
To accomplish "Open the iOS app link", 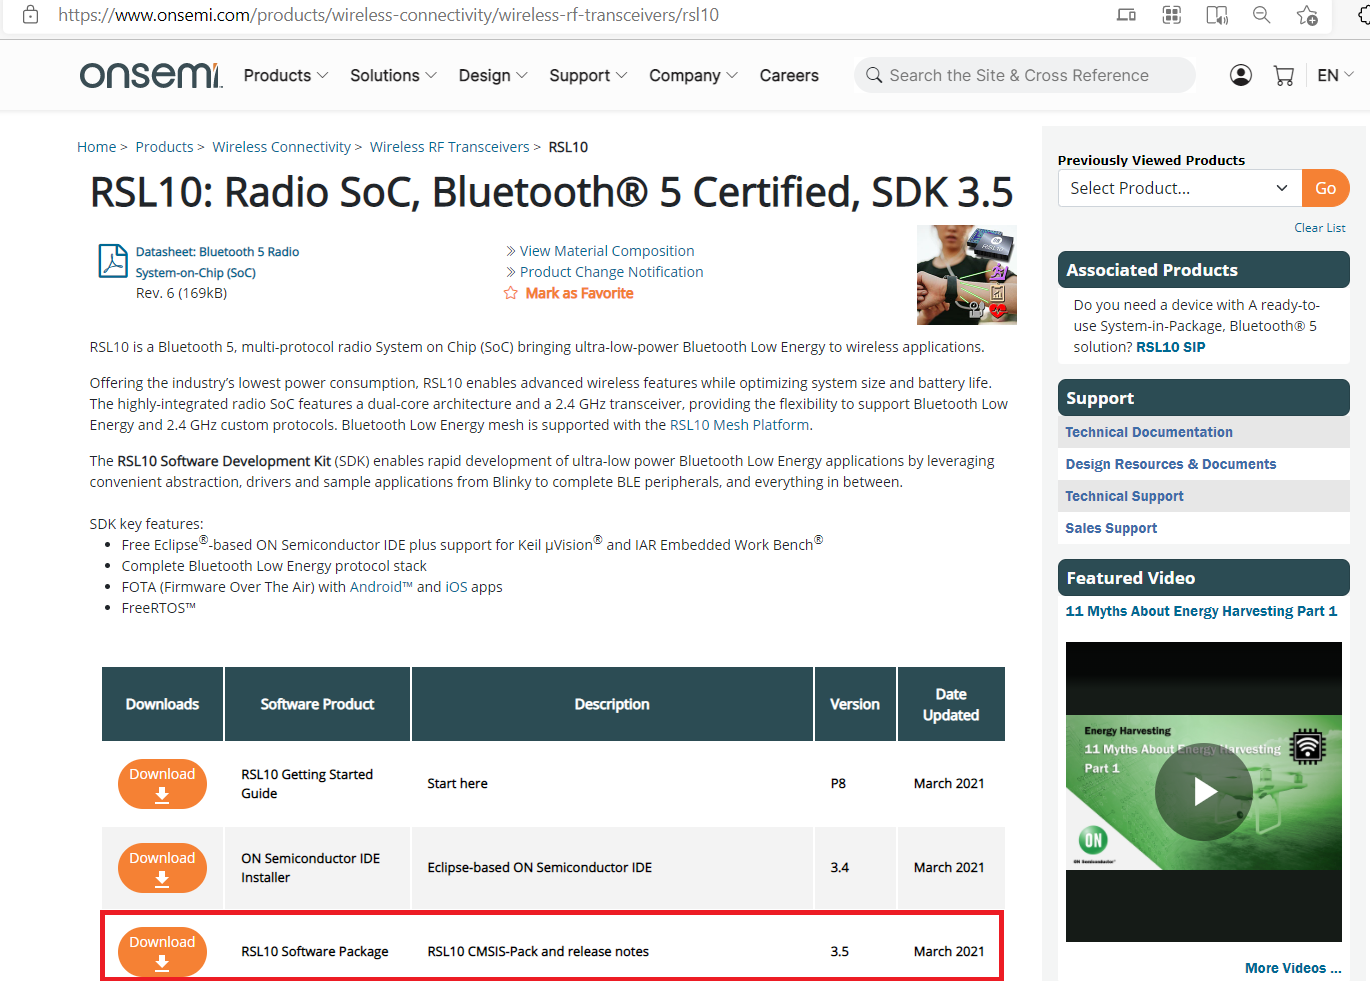I will pos(456,587).
